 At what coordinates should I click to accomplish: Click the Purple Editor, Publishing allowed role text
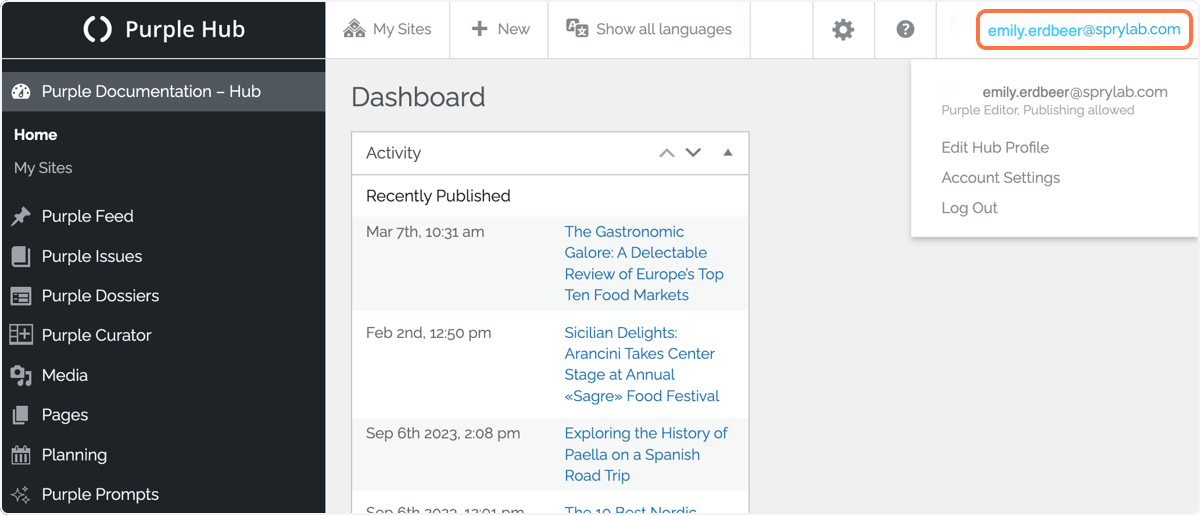tap(1038, 110)
